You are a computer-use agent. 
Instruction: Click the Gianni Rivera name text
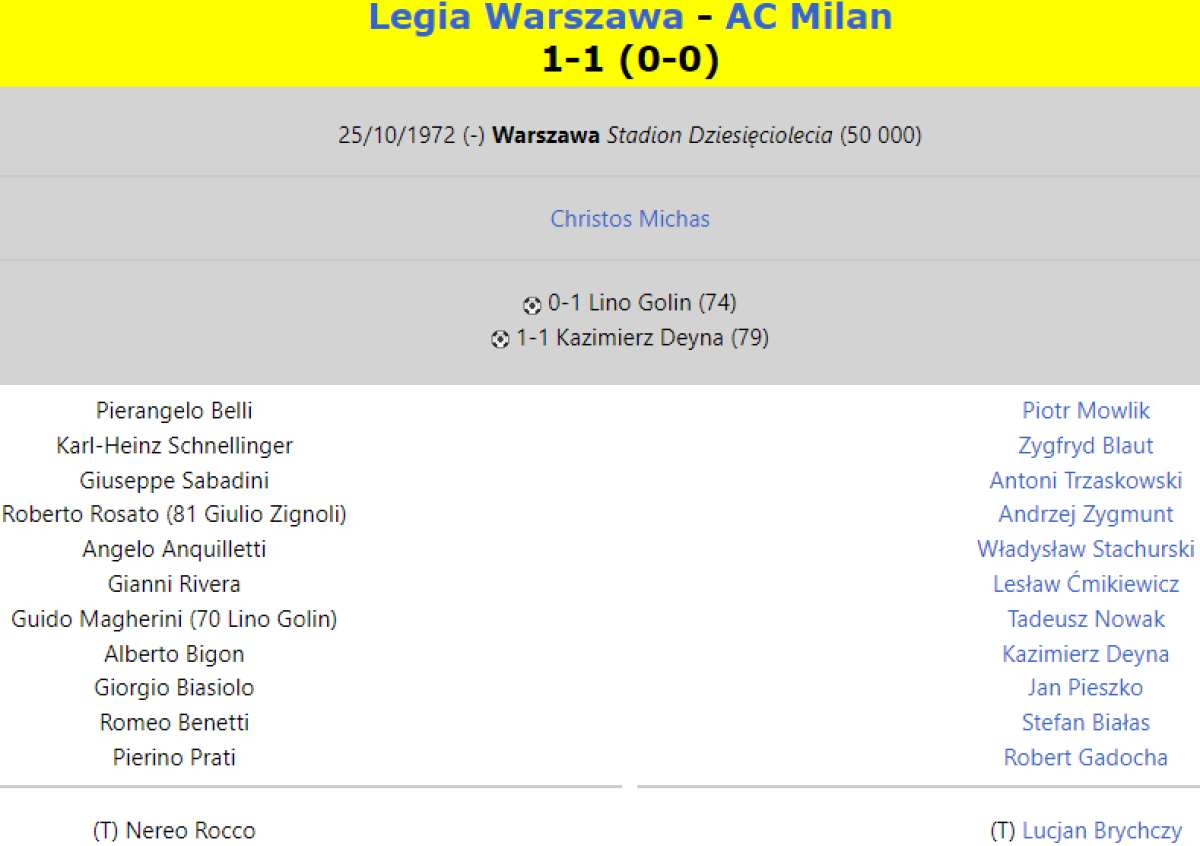coord(174,584)
